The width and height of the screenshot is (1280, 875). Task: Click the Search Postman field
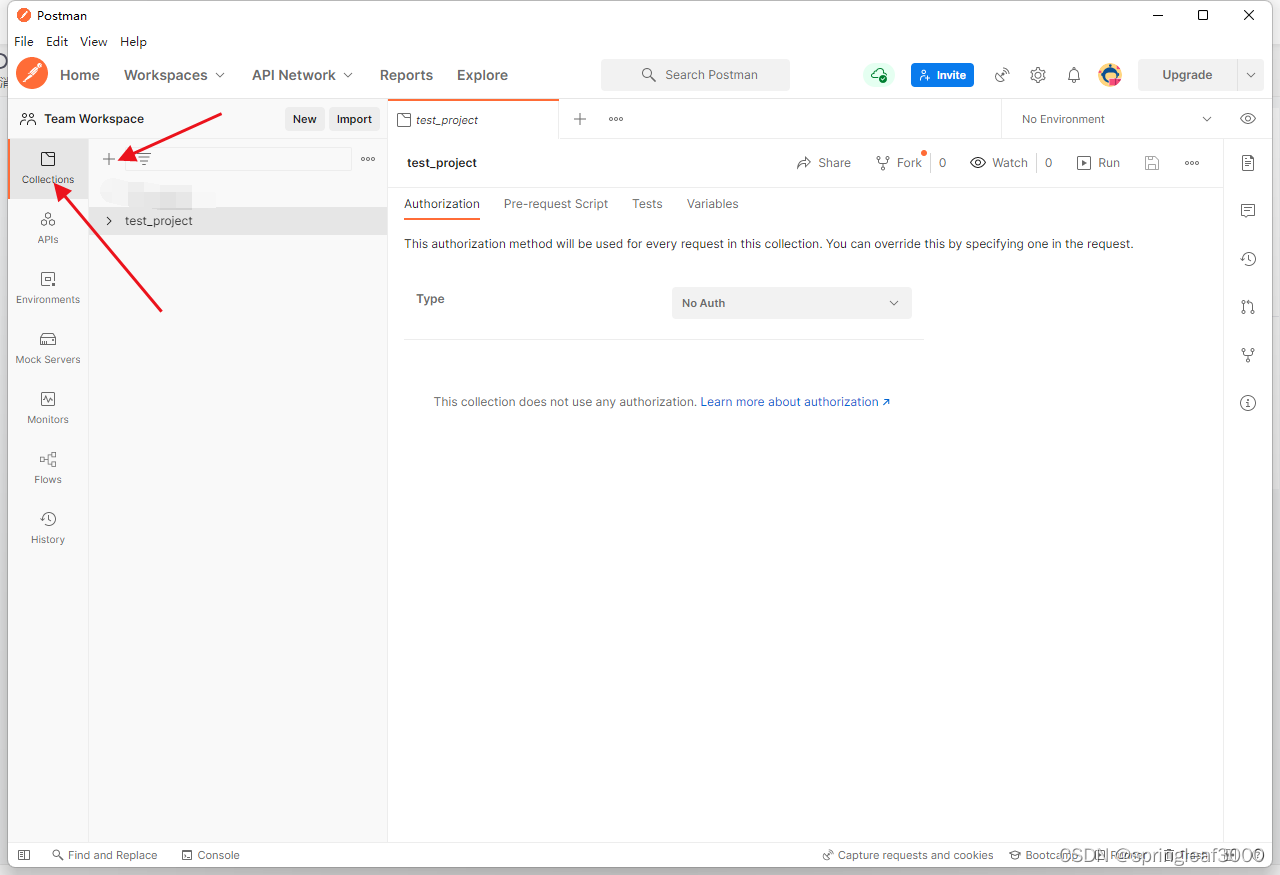(695, 75)
